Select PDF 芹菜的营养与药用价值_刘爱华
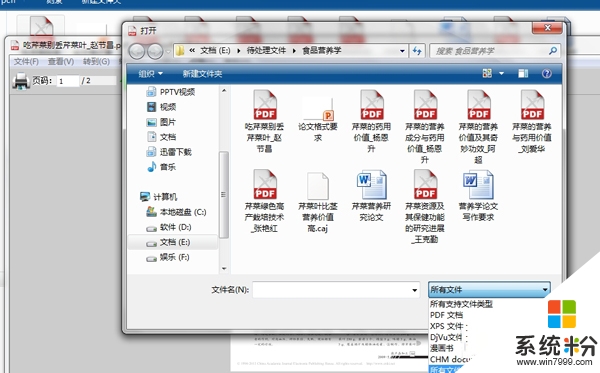600x373 pixels. tap(532, 121)
